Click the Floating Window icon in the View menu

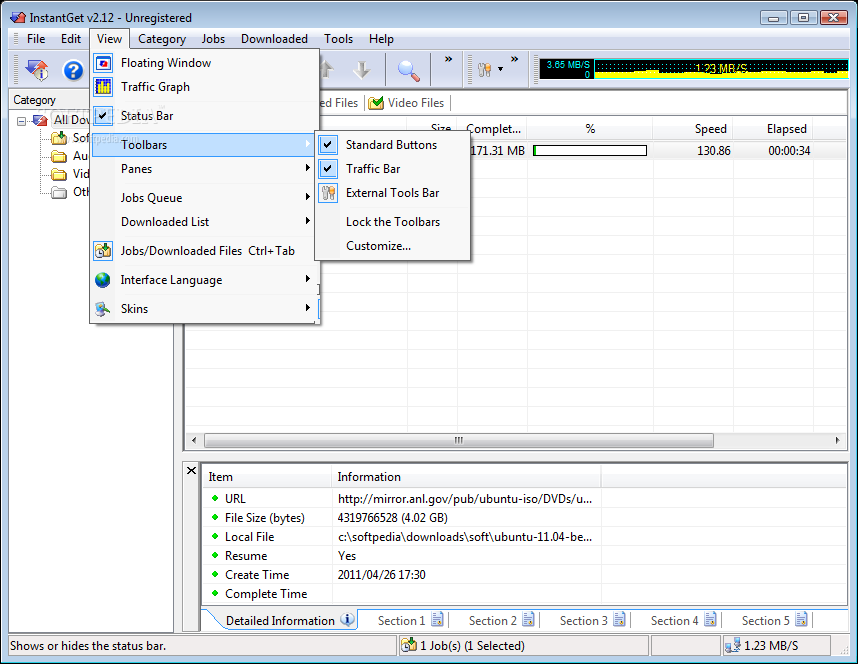103,63
